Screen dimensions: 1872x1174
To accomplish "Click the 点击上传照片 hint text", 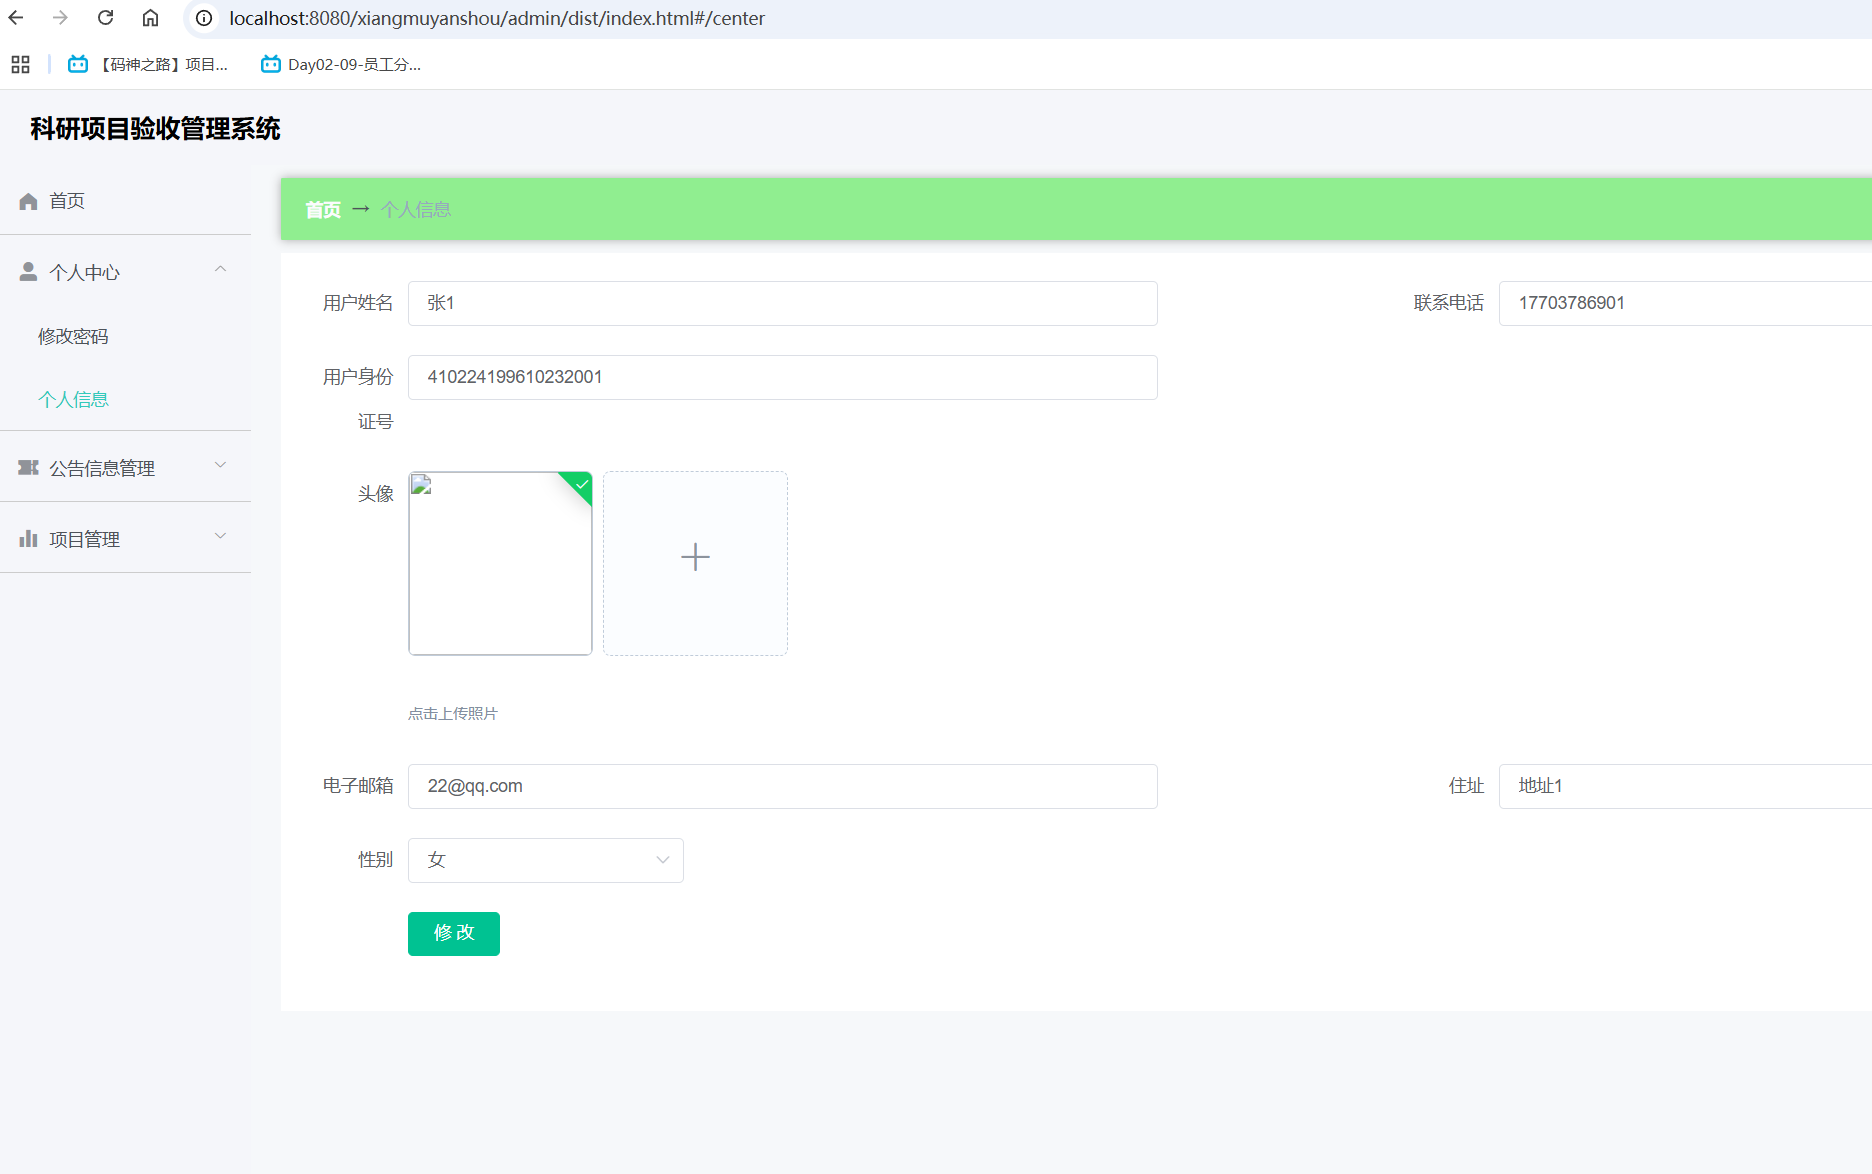I will [x=452, y=713].
